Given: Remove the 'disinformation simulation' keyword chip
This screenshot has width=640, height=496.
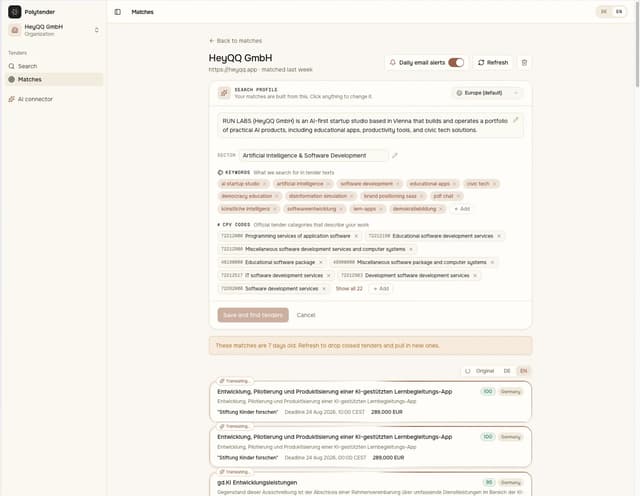Looking at the screenshot, I should pos(351,196).
